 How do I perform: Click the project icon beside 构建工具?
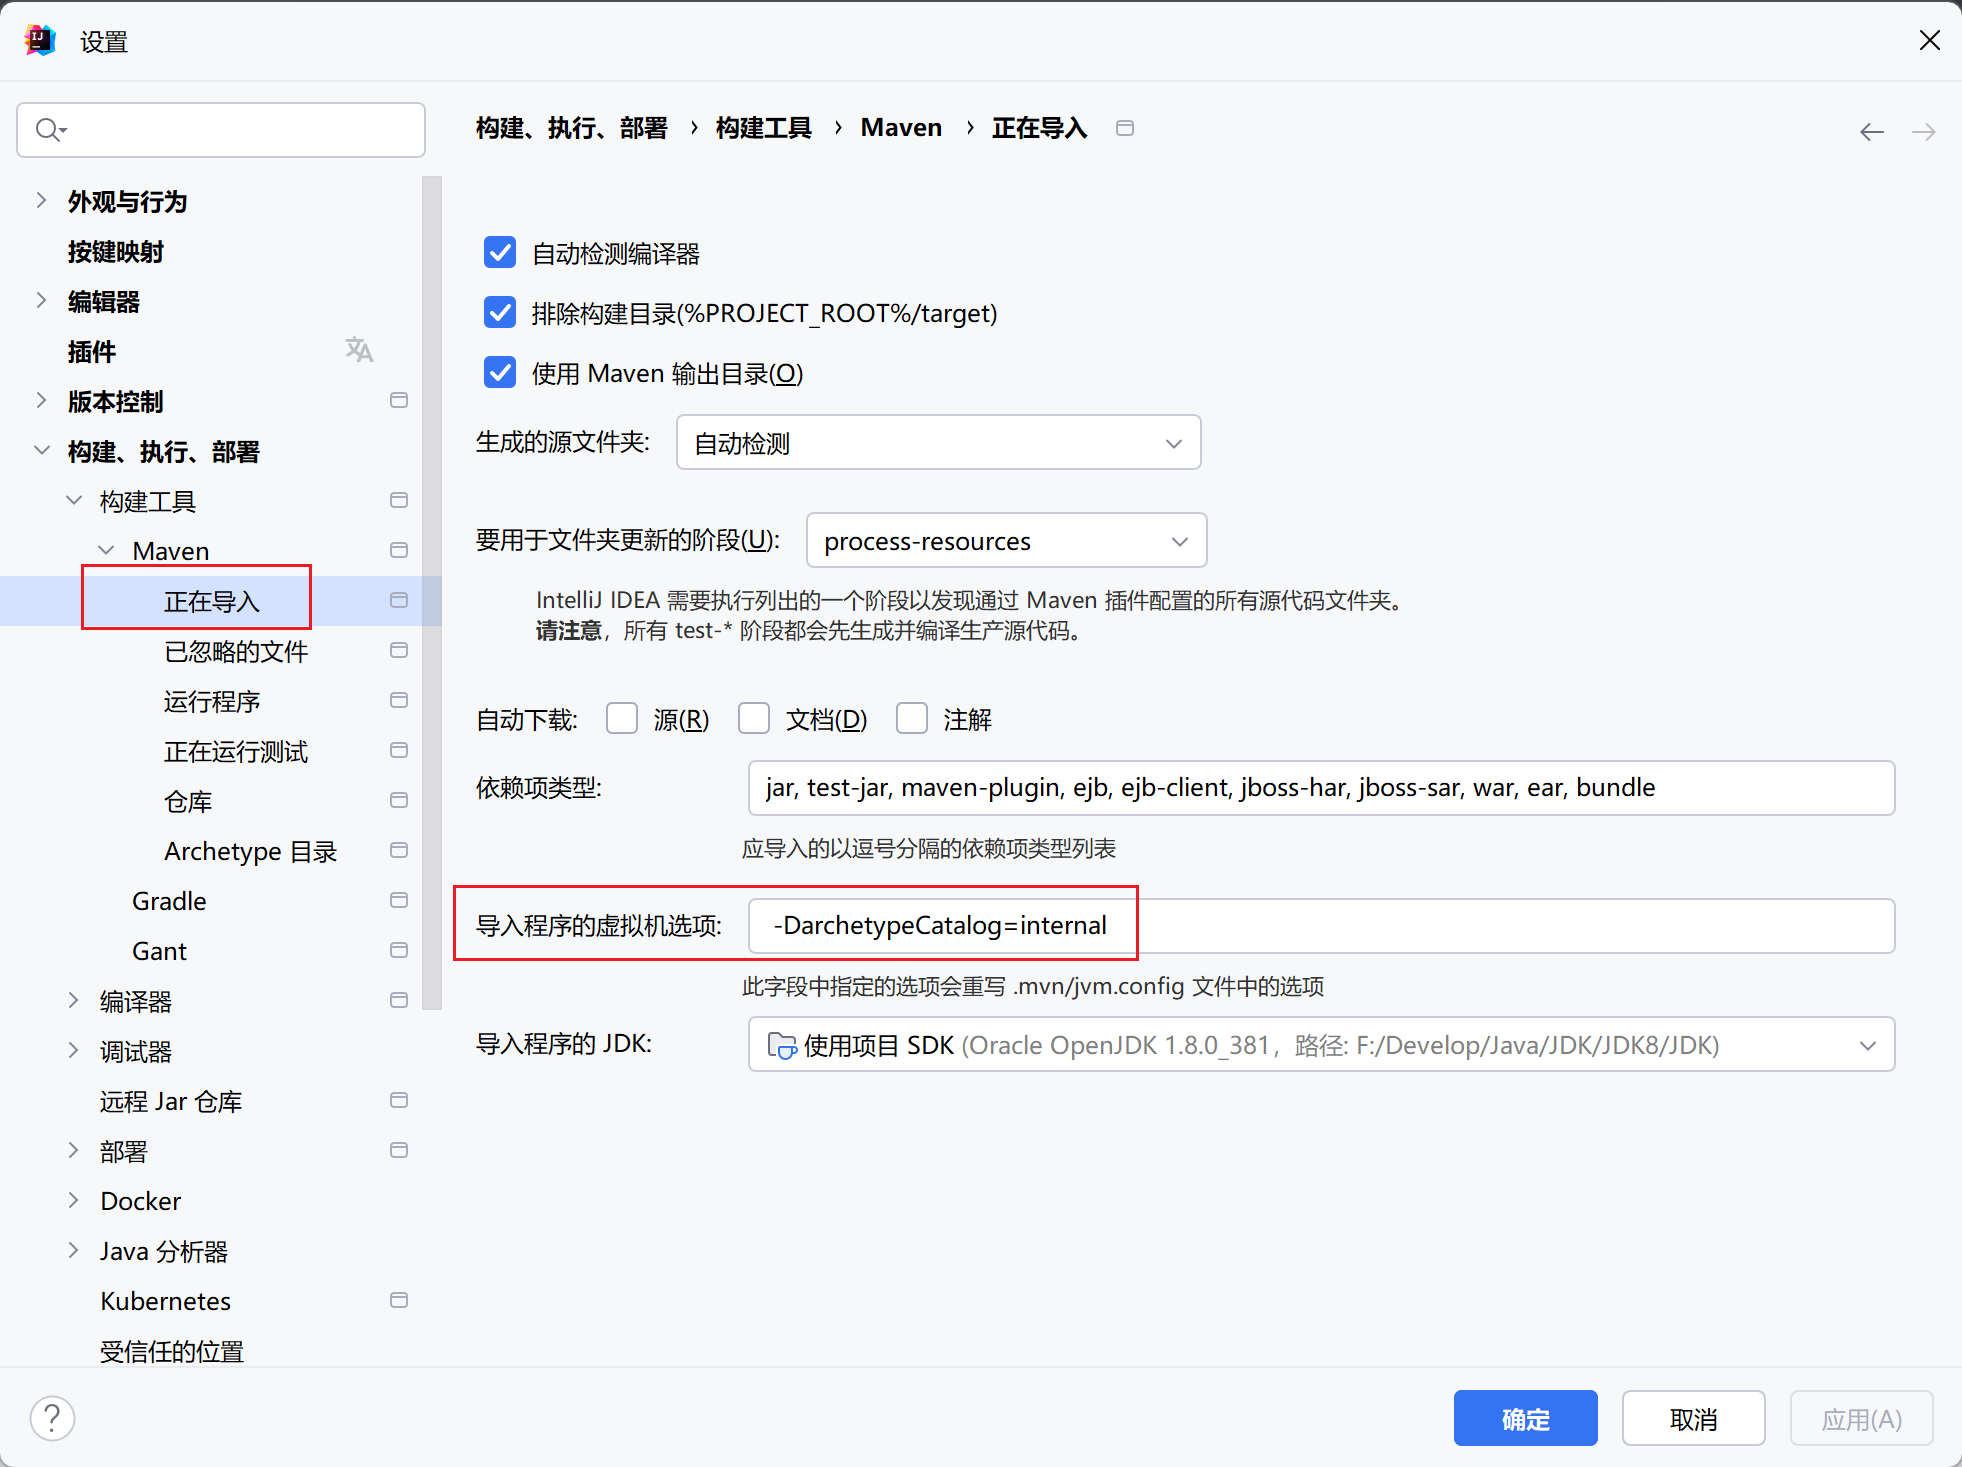click(399, 500)
